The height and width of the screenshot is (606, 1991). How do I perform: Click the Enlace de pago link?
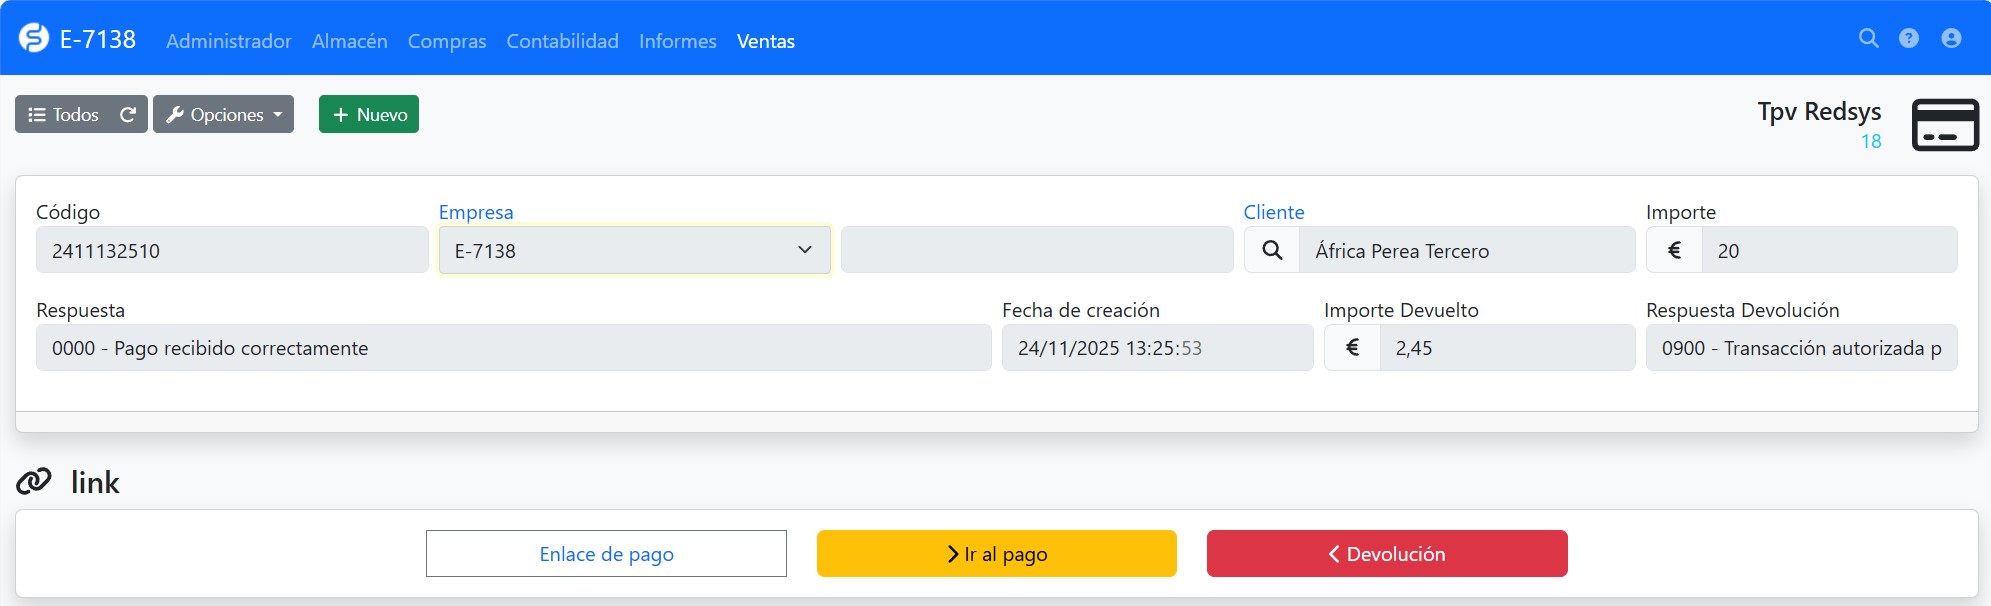pos(606,554)
